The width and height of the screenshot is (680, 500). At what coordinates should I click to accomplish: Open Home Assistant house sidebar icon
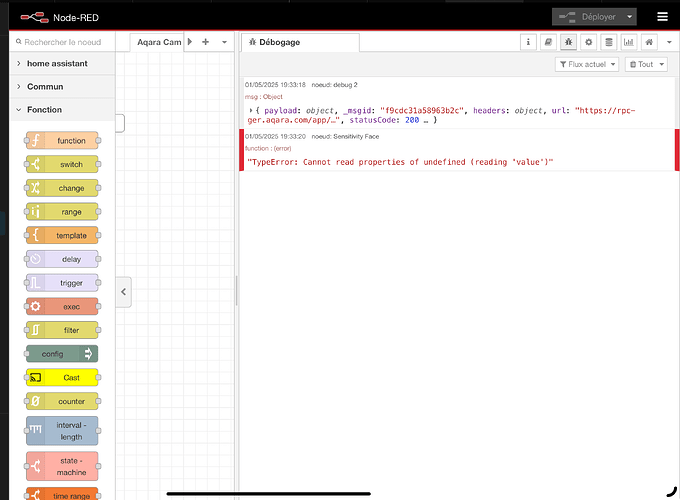click(x=649, y=42)
